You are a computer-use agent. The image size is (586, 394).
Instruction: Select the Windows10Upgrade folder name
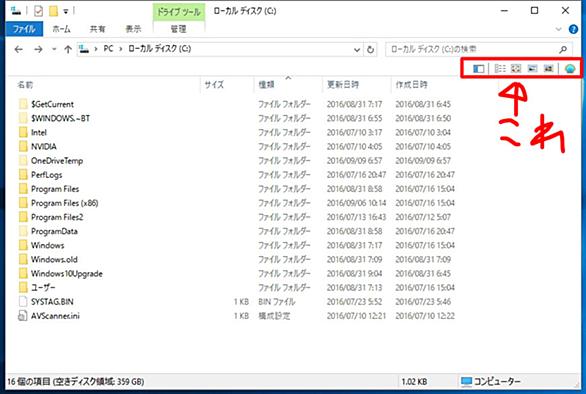tap(67, 274)
